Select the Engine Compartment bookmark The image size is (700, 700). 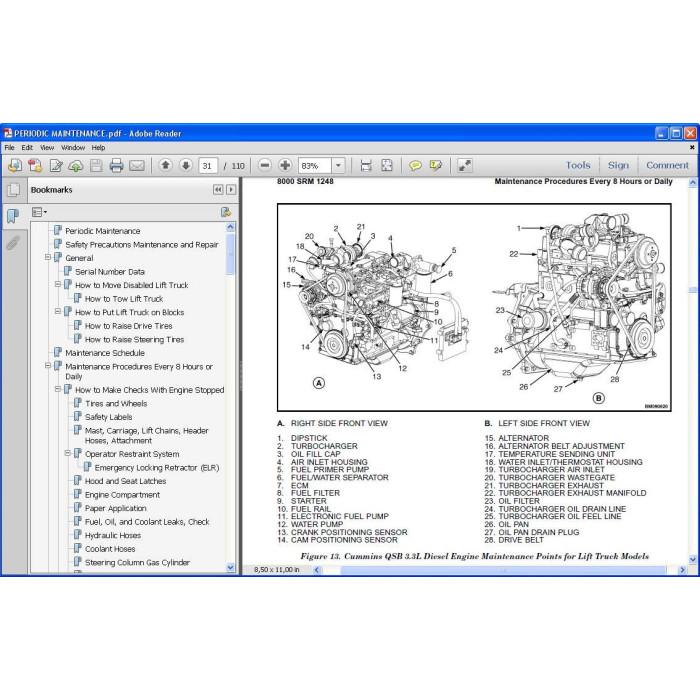[x=122, y=495]
